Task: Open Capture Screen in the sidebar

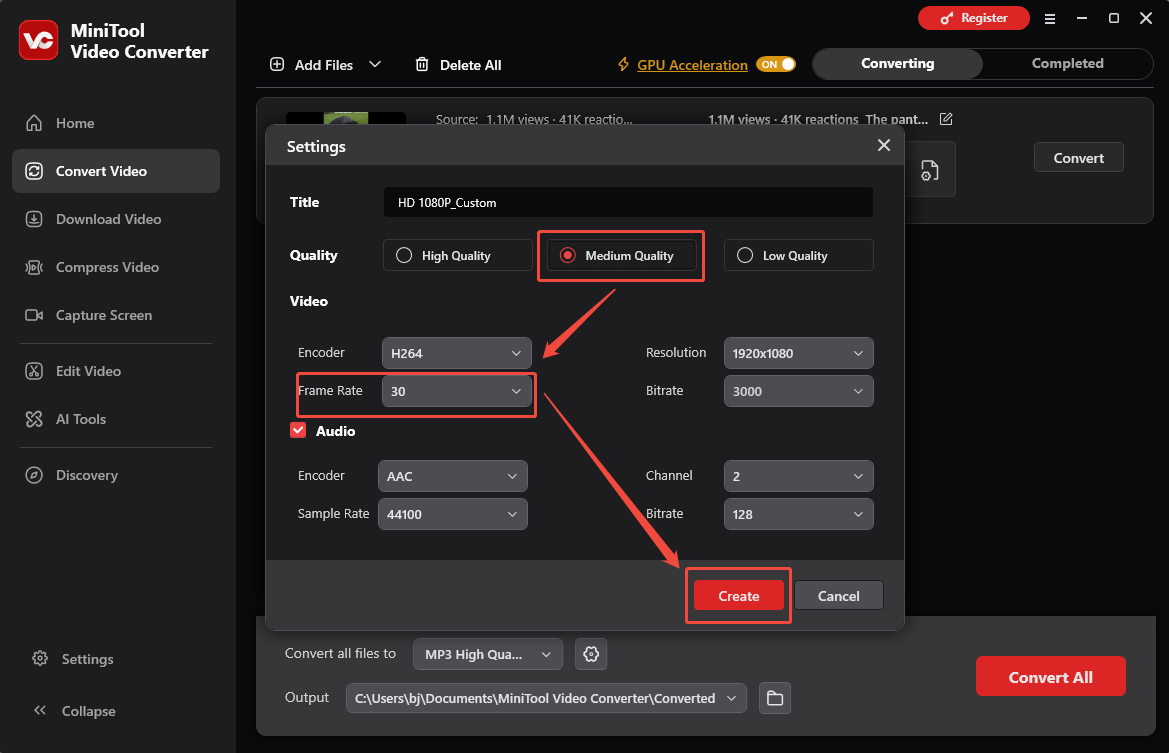Action: point(116,315)
